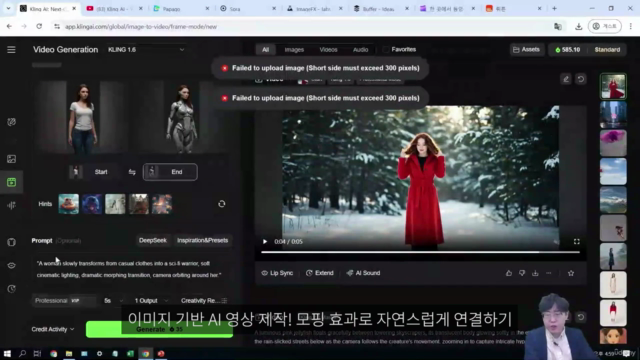
Task: Click the 585.10 credits balance
Action: [567, 49]
